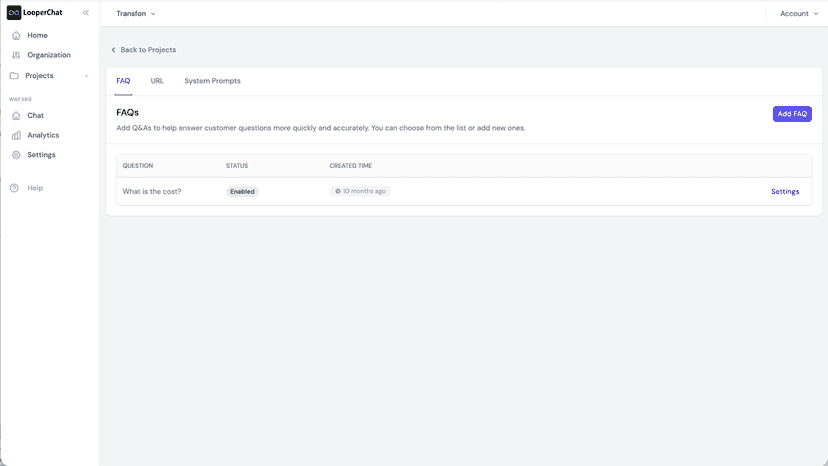
Task: Click the QUESTION column header
Action: (138, 166)
